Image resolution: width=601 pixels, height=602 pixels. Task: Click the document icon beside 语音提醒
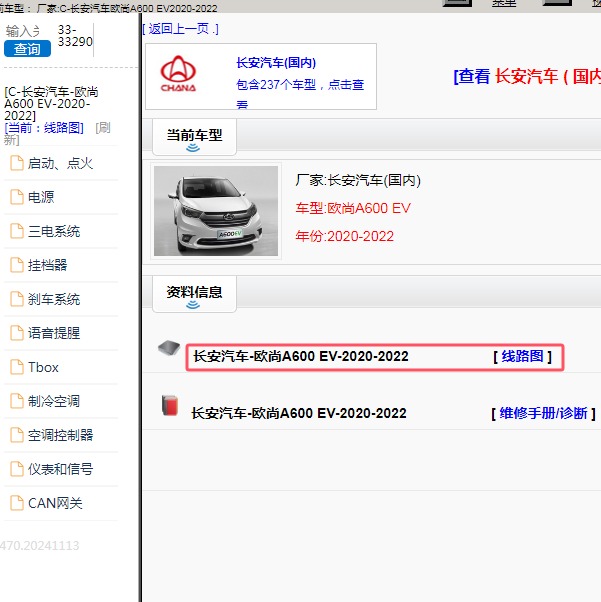pos(17,332)
